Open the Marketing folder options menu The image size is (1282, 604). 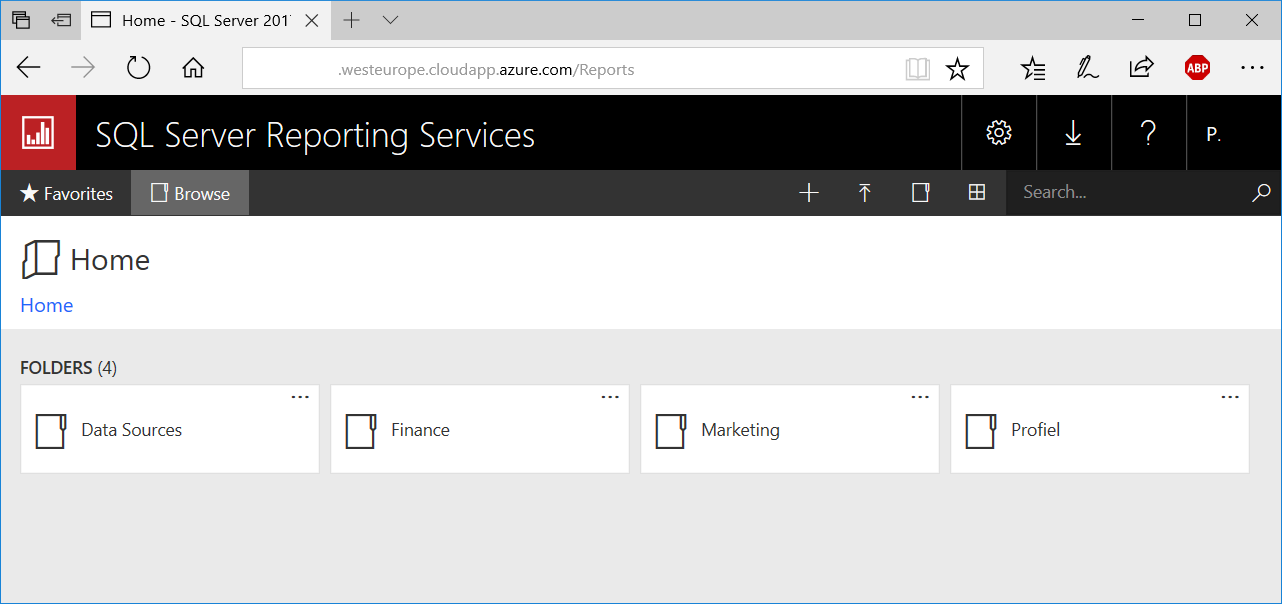[920, 396]
